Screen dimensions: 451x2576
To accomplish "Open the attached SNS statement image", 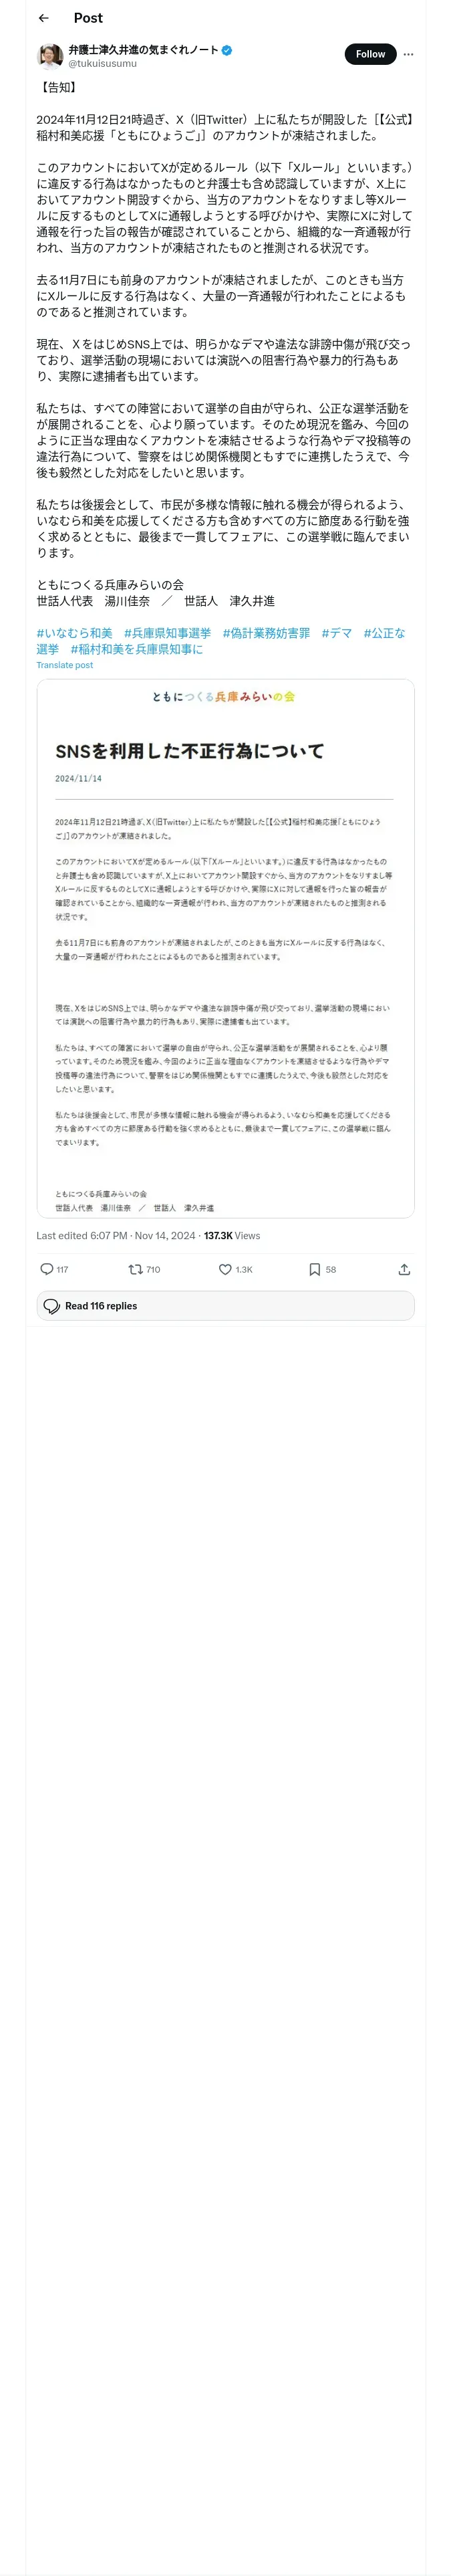I will (225, 948).
